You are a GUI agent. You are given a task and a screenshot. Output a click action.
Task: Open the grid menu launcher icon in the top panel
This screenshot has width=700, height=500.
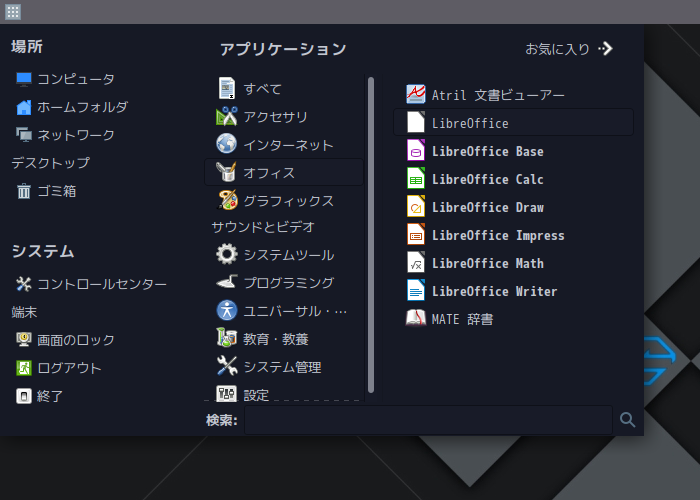[x=12, y=12]
